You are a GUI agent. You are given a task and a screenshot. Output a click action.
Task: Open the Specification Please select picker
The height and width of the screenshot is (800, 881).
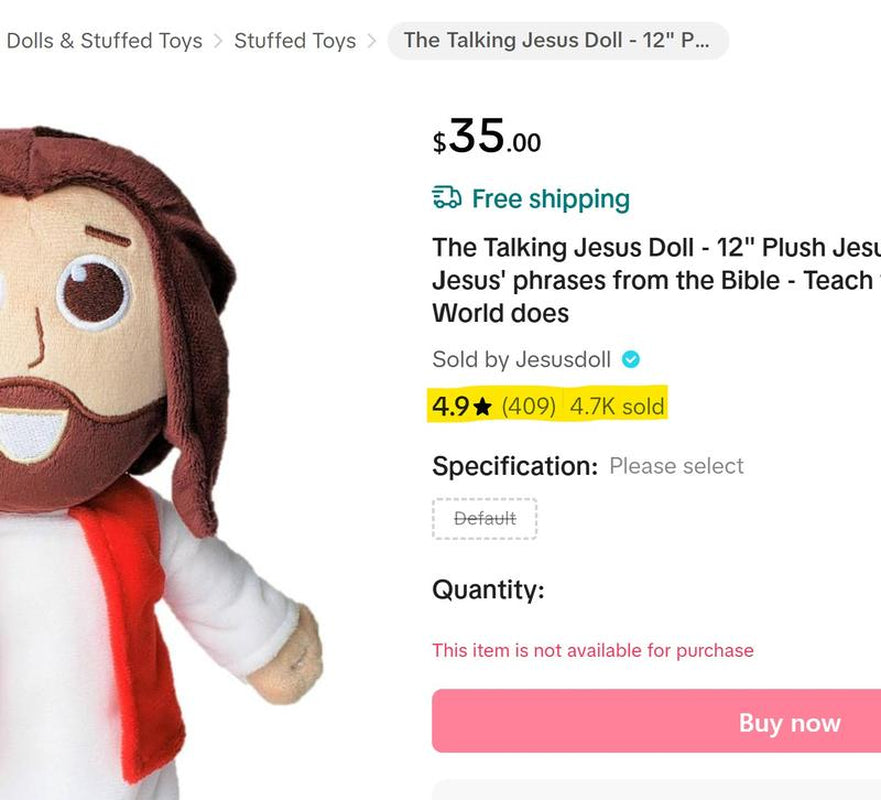click(678, 466)
